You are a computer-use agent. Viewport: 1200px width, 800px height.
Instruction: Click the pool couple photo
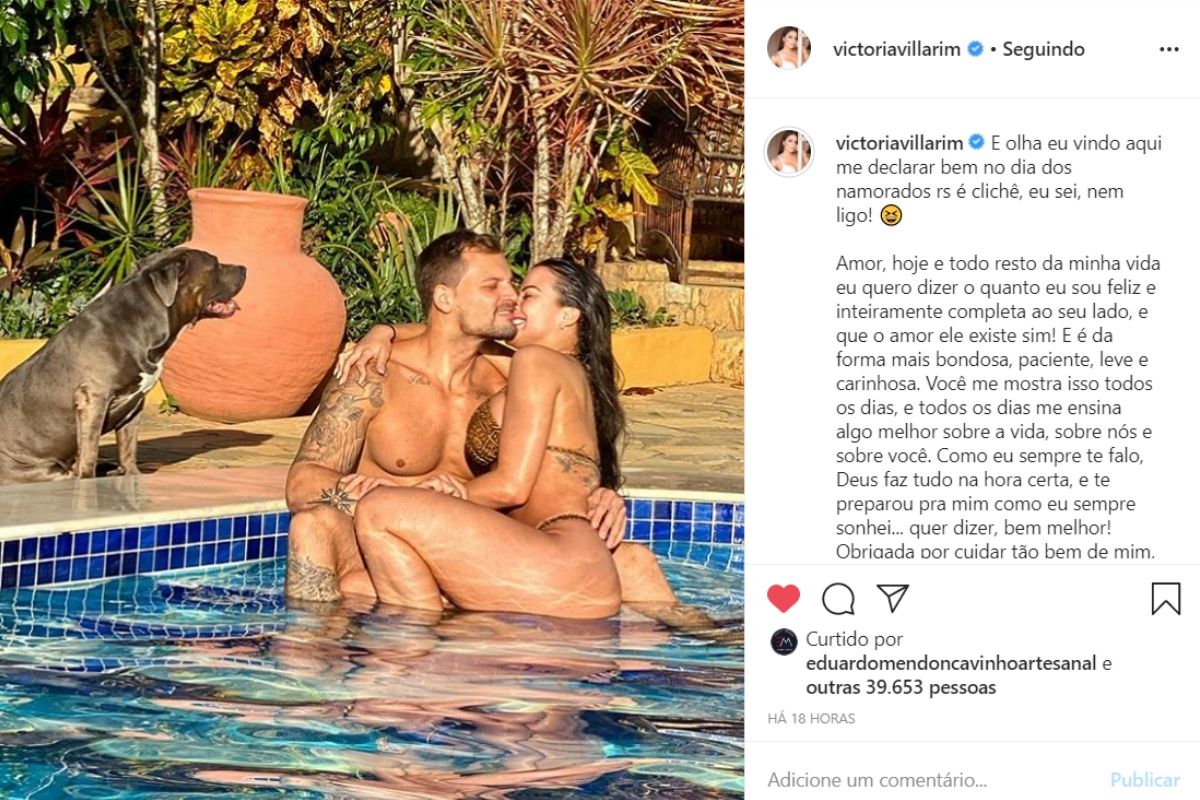coord(372,400)
